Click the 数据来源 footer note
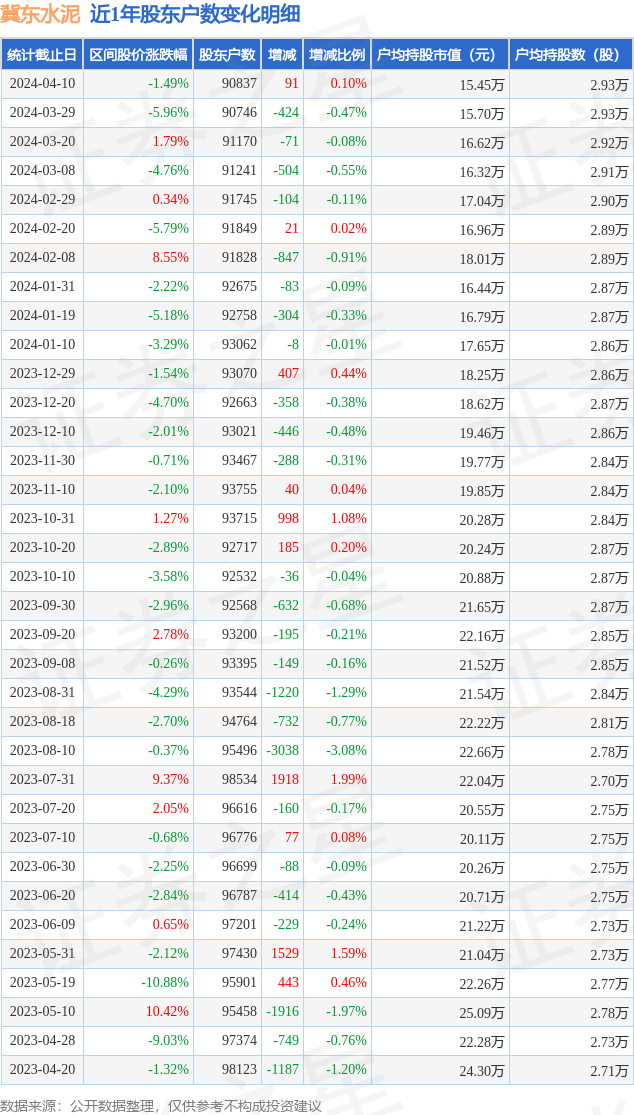This screenshot has width=634, height=1115. click(x=161, y=1105)
